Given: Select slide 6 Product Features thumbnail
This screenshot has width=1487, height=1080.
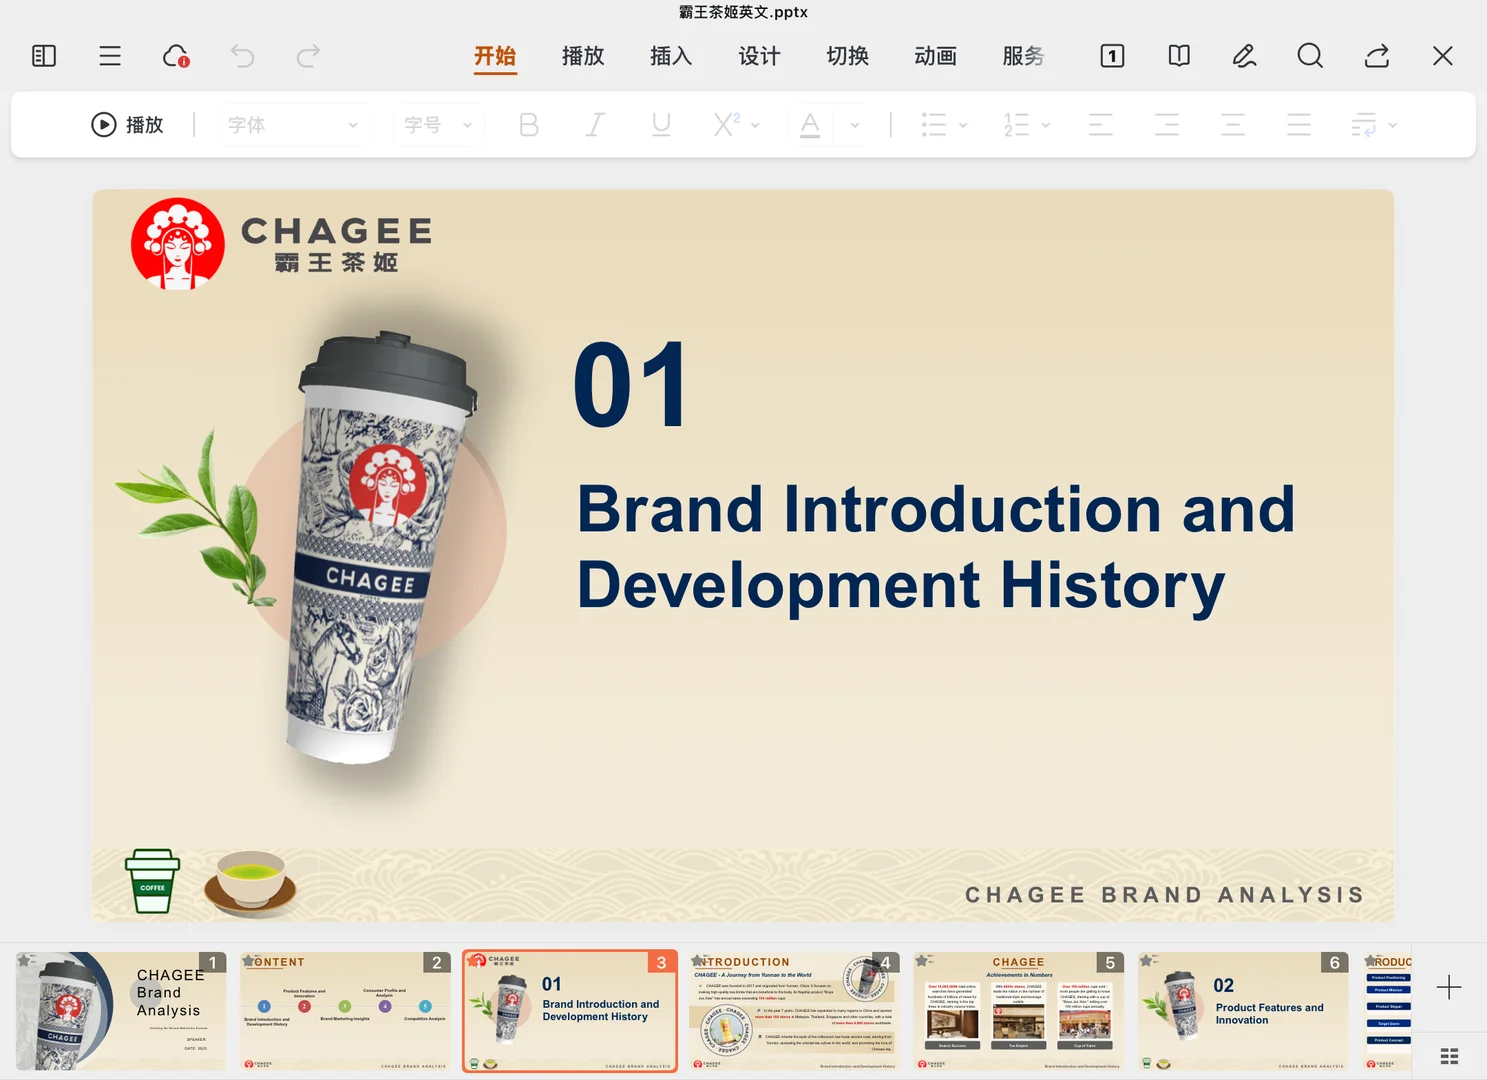Looking at the screenshot, I should tap(1243, 1011).
